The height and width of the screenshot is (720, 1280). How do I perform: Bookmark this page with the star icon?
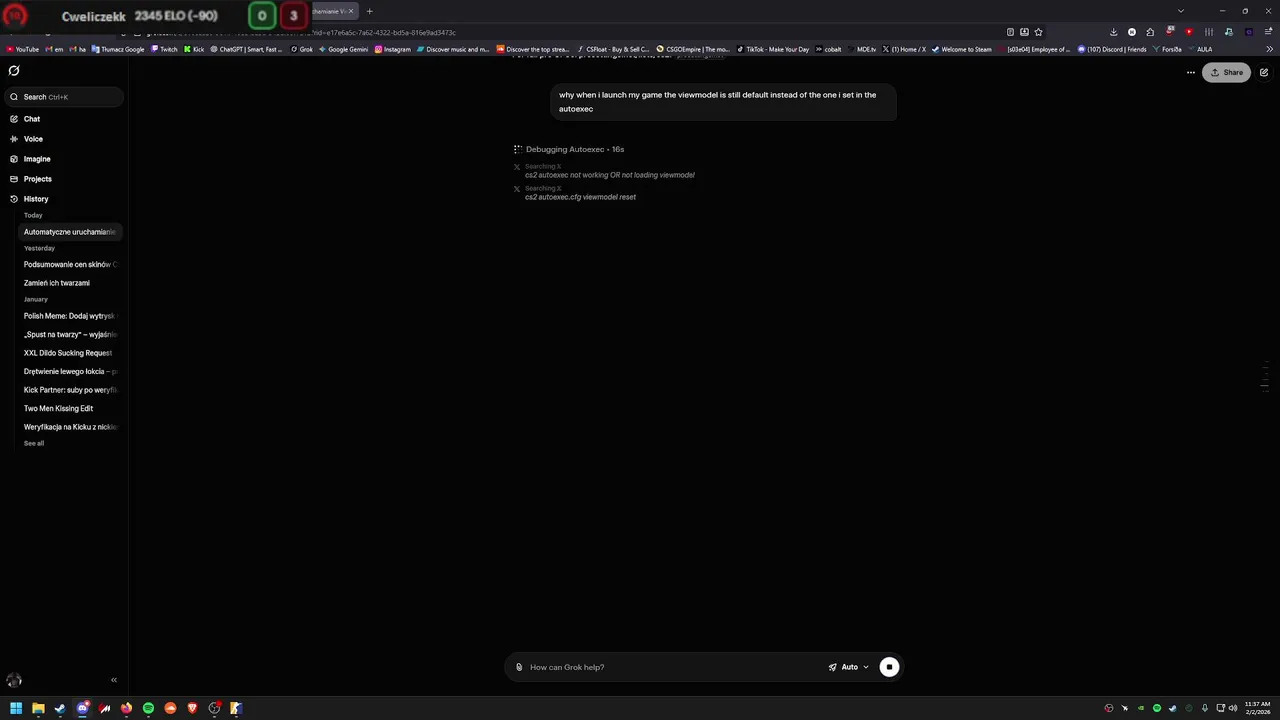(x=1039, y=32)
